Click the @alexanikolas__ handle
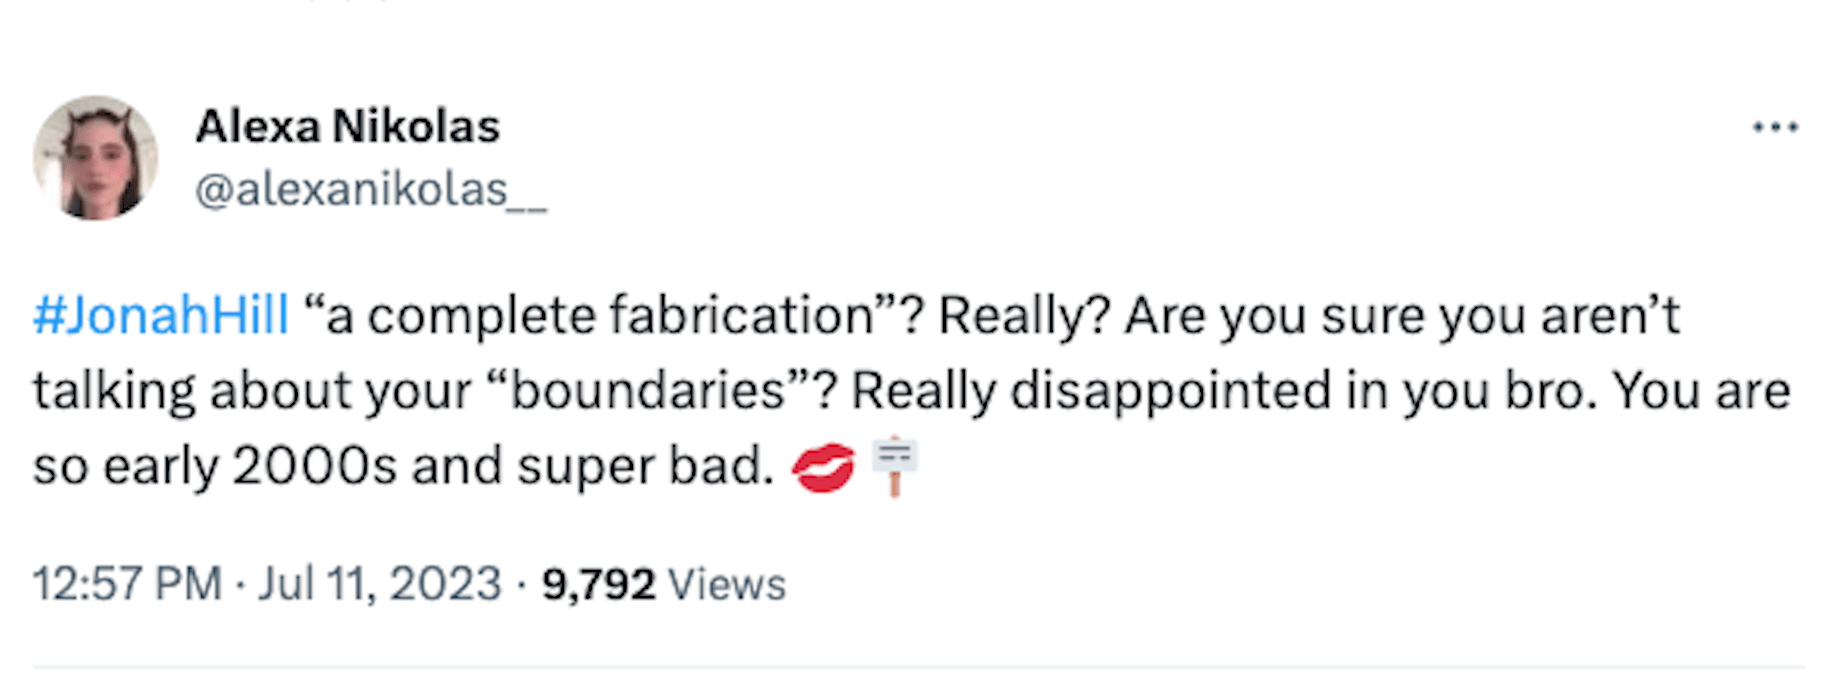This screenshot has width=1822, height=675. [370, 189]
